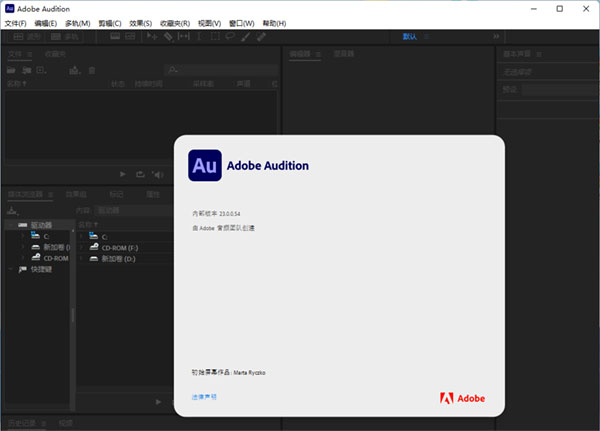
Task: Click the 默认 workspace label
Action: pyautogui.click(x=410, y=36)
